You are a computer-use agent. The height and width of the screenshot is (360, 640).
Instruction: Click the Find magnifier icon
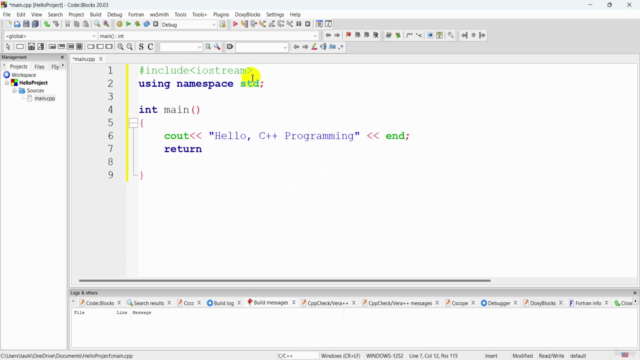coord(97,24)
